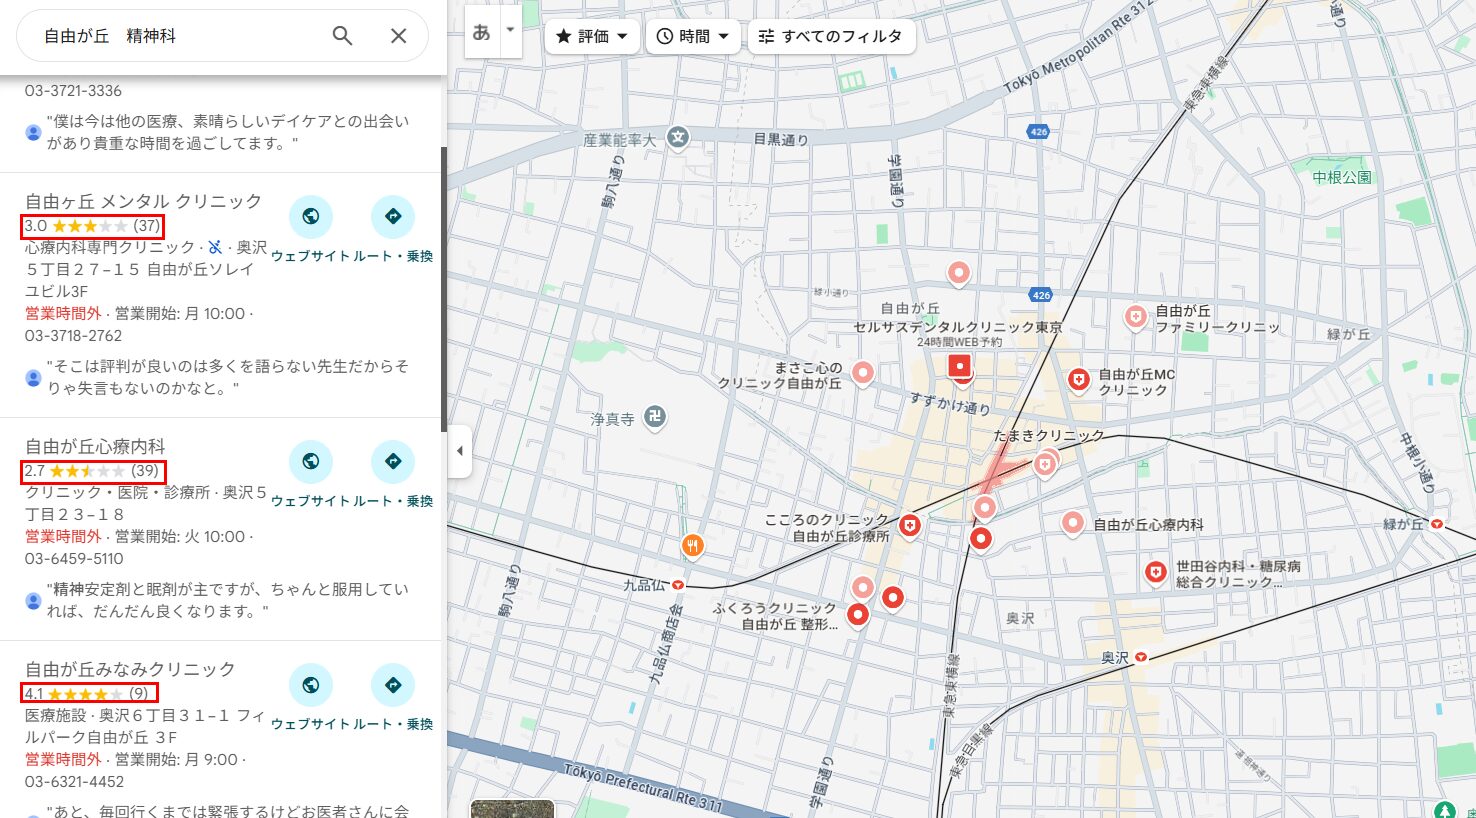Open website icon for 自由が丘心療内科
The width and height of the screenshot is (1476, 818).
(311, 462)
